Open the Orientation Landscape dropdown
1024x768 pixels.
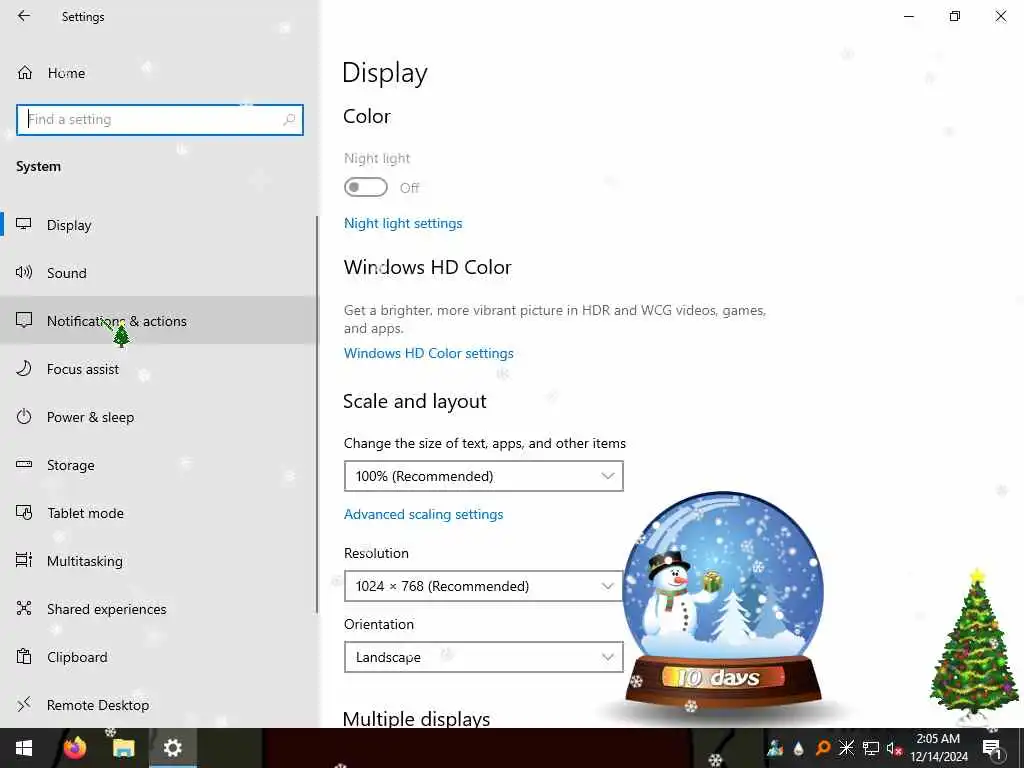click(483, 657)
